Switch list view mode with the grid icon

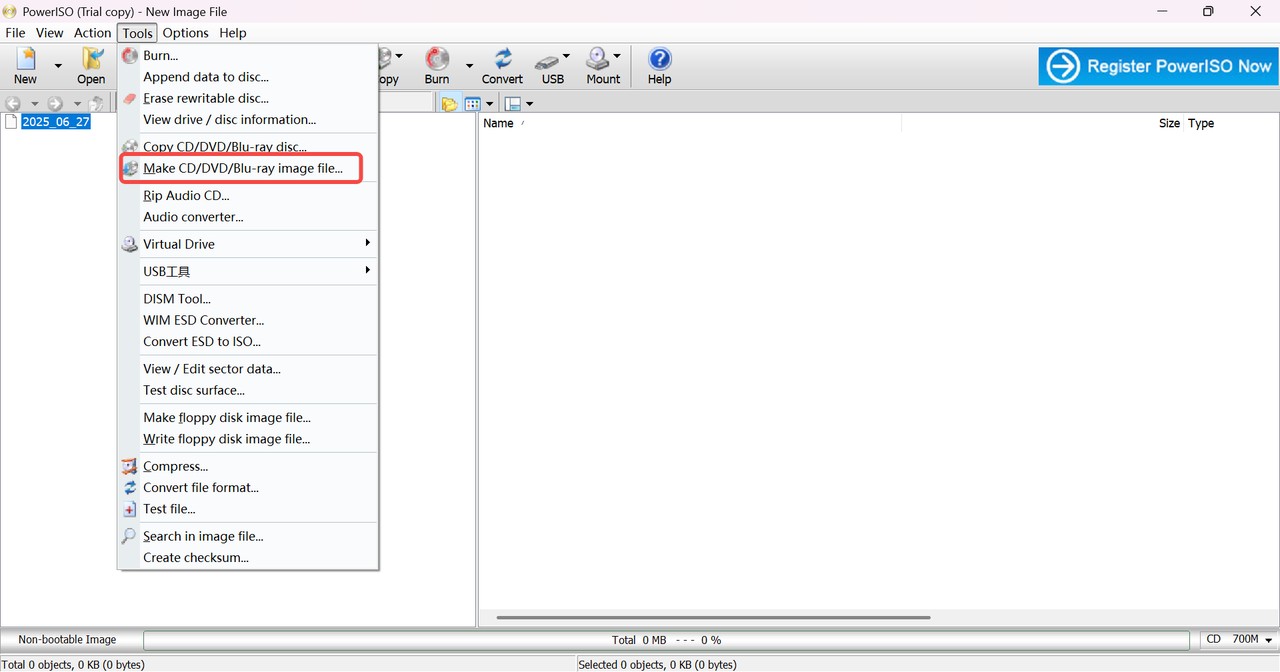click(x=474, y=103)
